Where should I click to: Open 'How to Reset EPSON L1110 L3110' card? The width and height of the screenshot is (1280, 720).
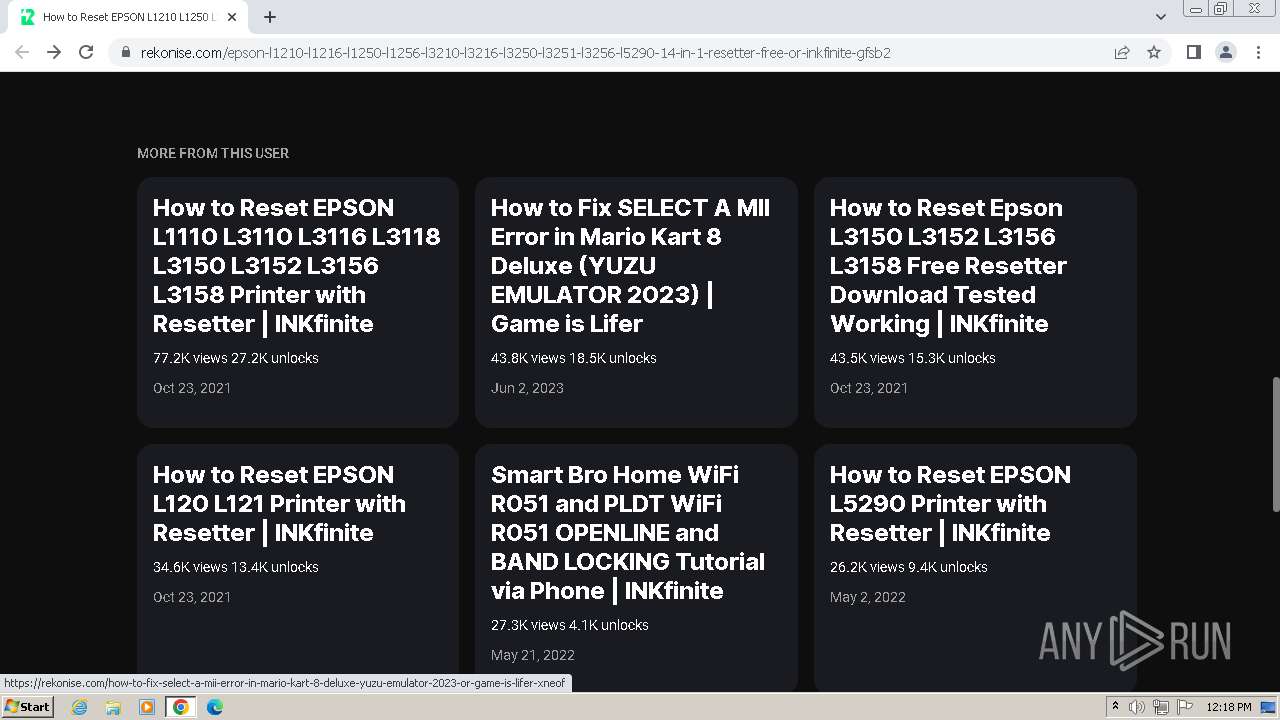tap(298, 302)
